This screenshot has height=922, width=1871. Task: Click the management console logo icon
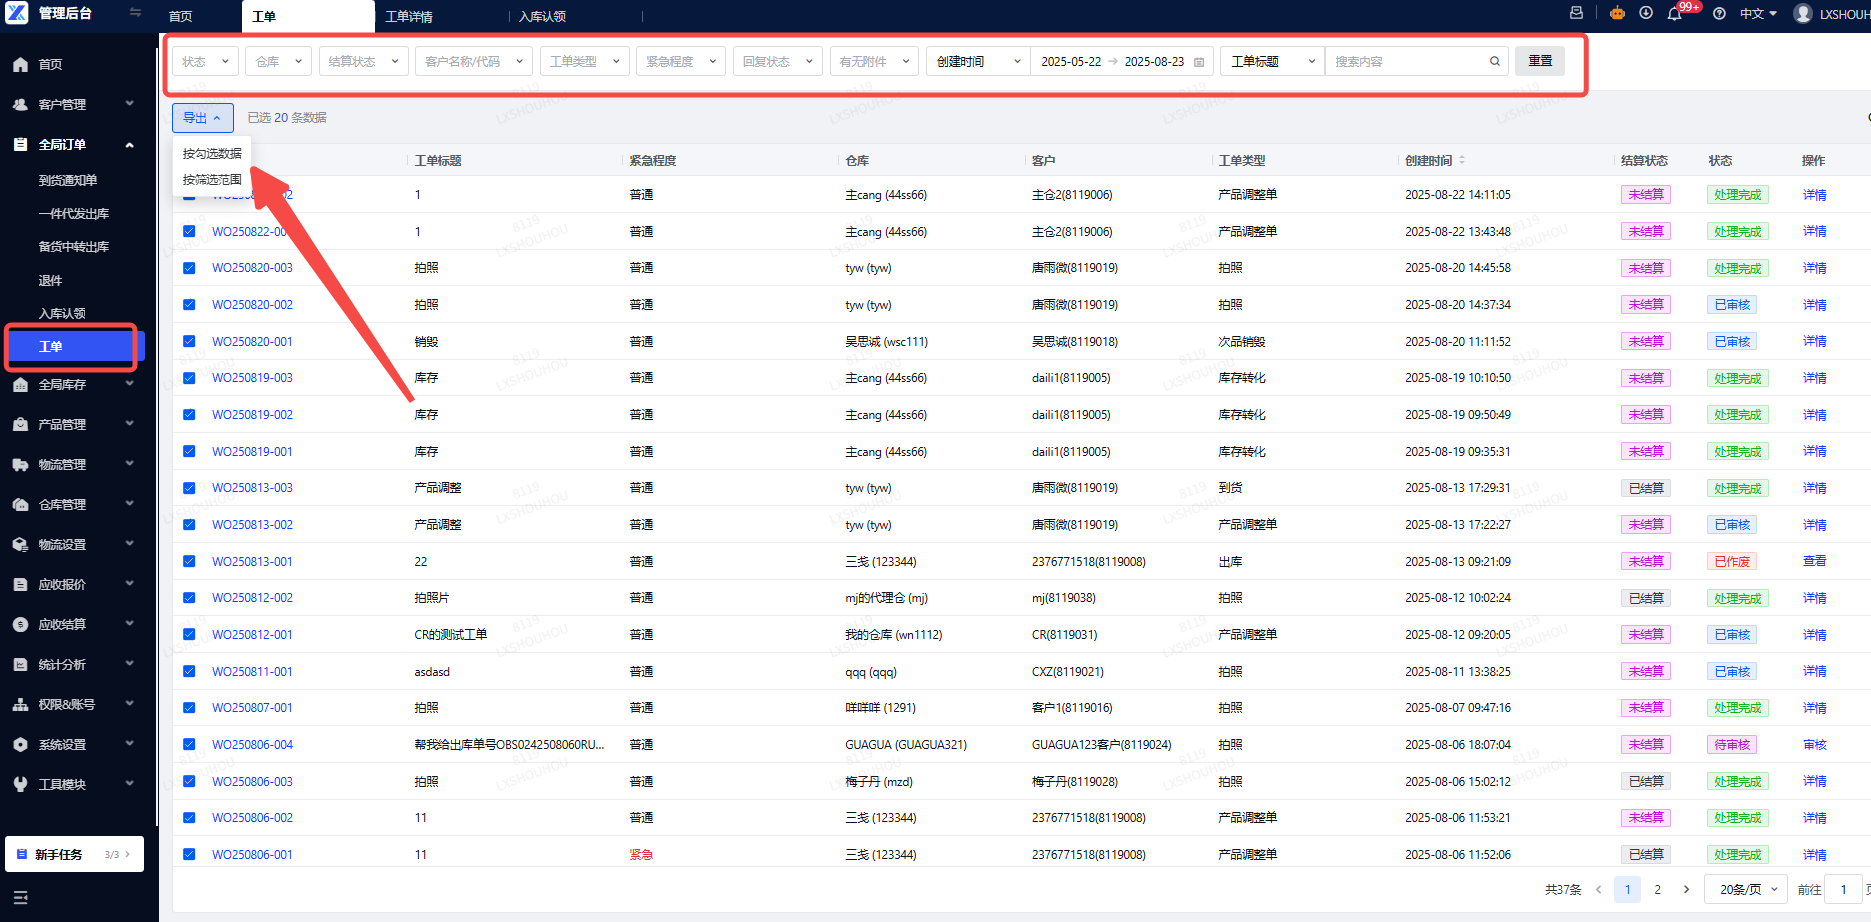point(17,13)
